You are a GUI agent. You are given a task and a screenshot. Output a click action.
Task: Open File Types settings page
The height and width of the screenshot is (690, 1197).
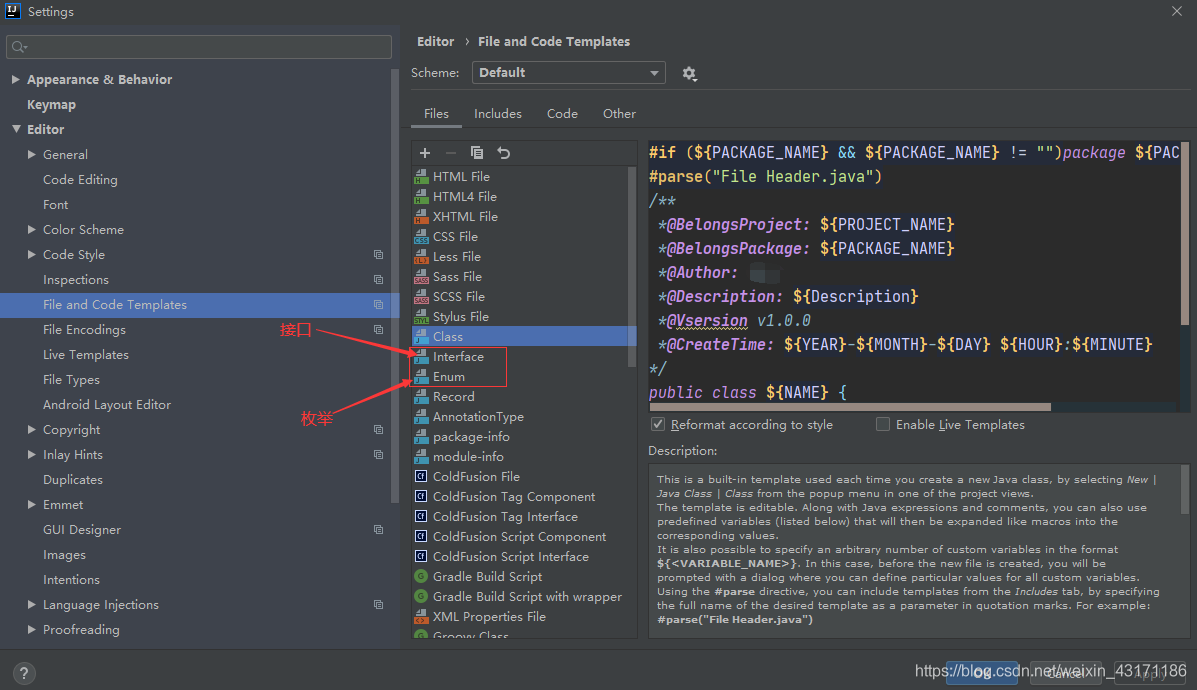point(71,380)
